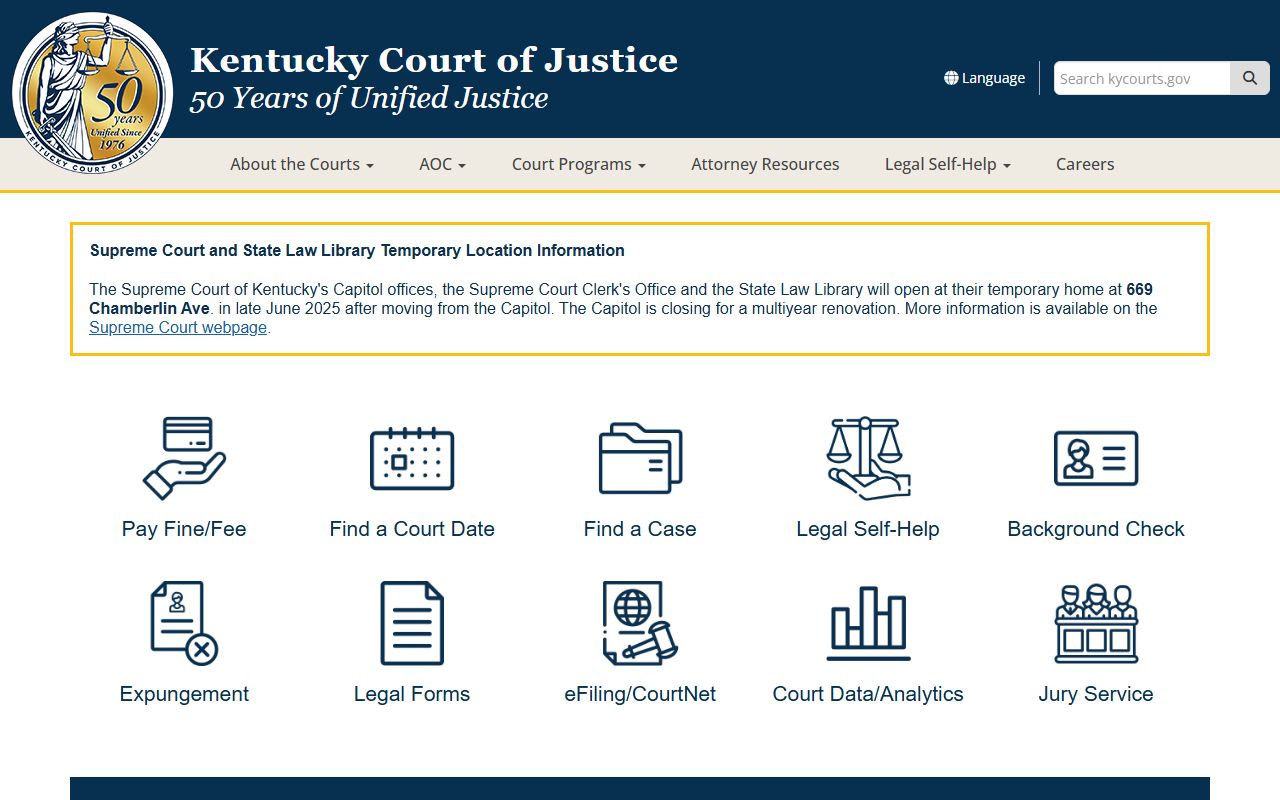Viewport: 1280px width, 800px height.
Task: Open the AOC dropdown menu
Action: 442,164
